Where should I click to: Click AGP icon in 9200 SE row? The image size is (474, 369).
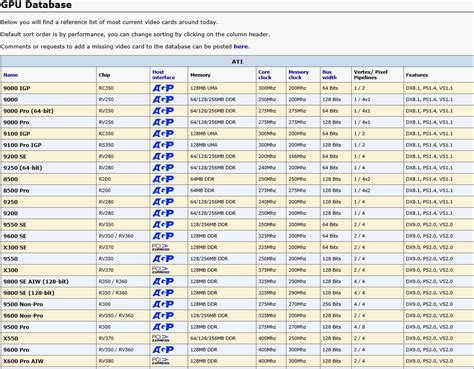coord(163,156)
